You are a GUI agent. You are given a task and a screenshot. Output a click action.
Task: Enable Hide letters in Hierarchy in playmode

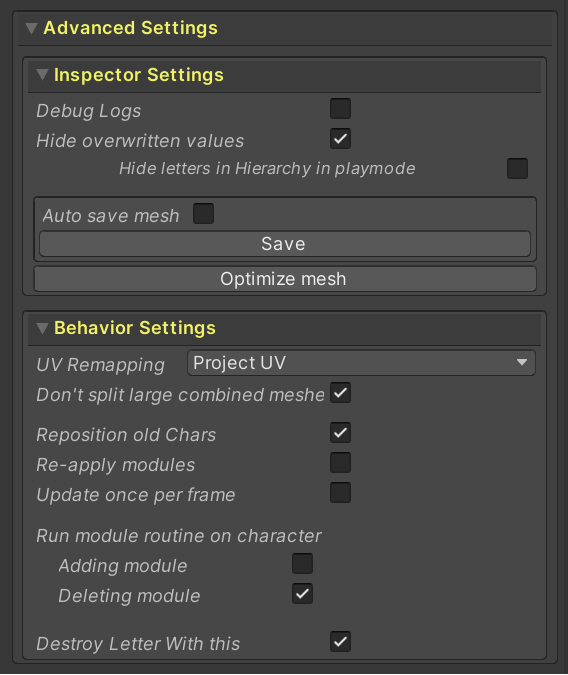(x=517, y=168)
